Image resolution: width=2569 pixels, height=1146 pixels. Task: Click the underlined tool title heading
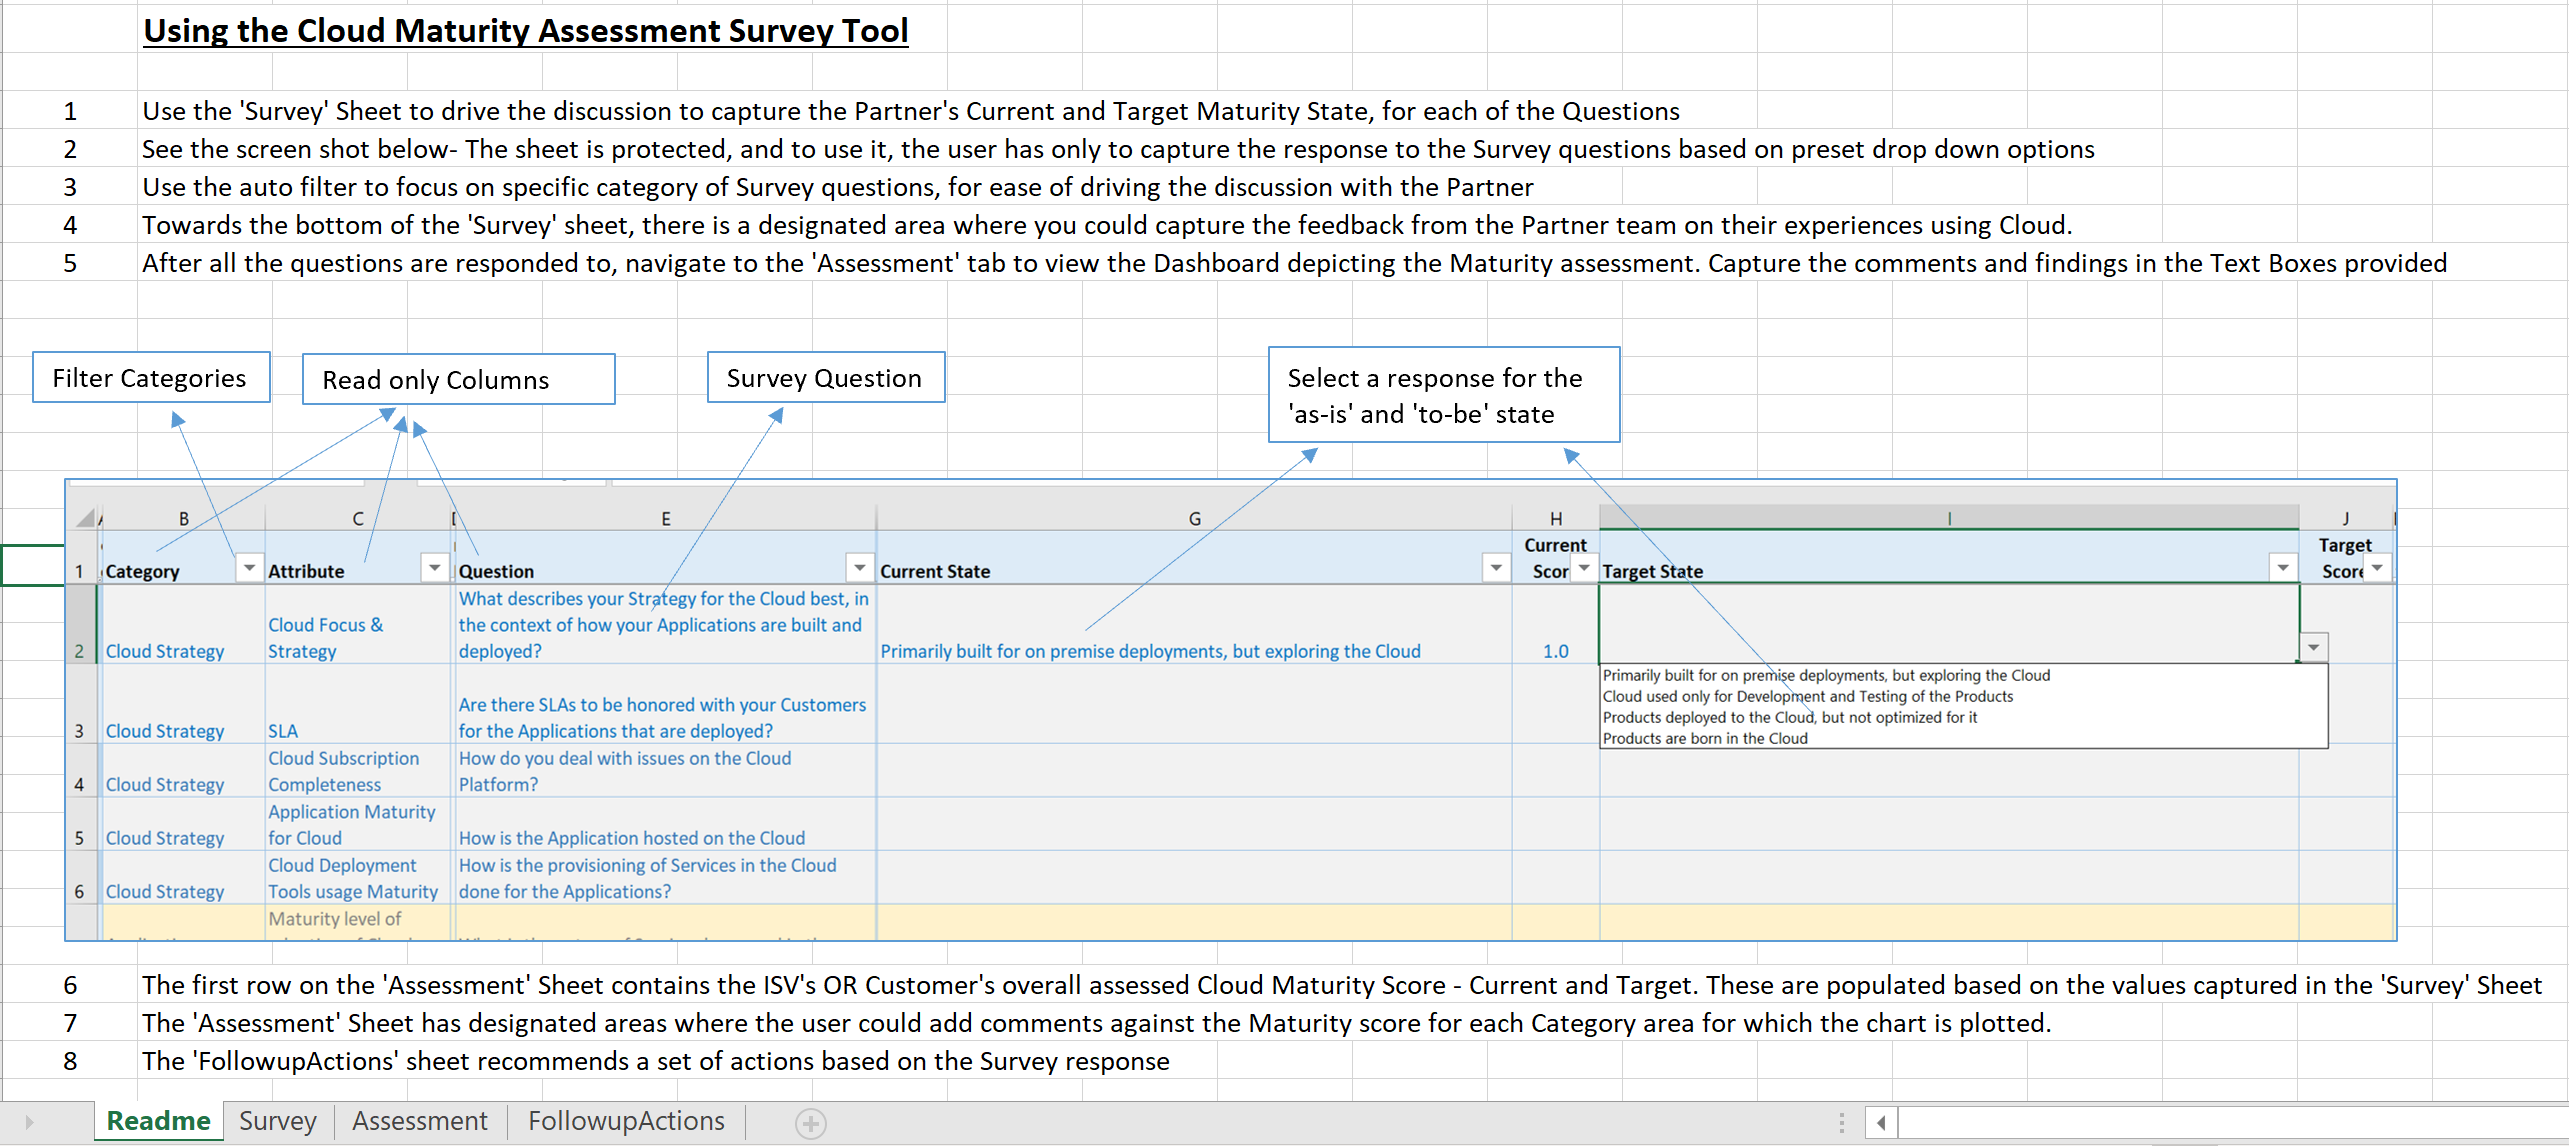[x=525, y=30]
